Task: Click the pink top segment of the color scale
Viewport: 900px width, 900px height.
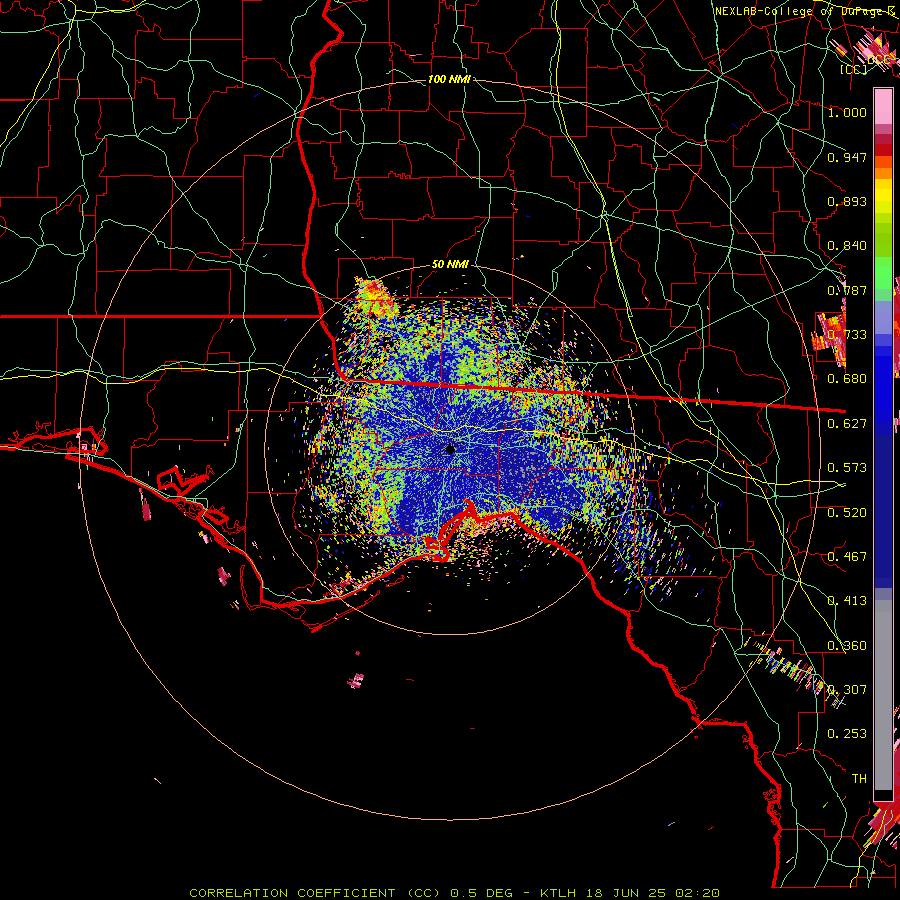Action: tap(883, 107)
